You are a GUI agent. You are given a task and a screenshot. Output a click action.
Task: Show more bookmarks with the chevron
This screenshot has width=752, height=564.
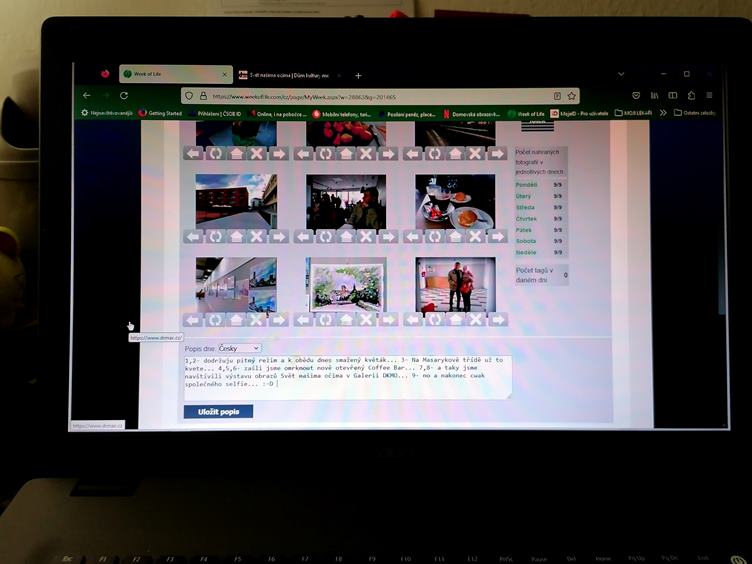coord(662,113)
